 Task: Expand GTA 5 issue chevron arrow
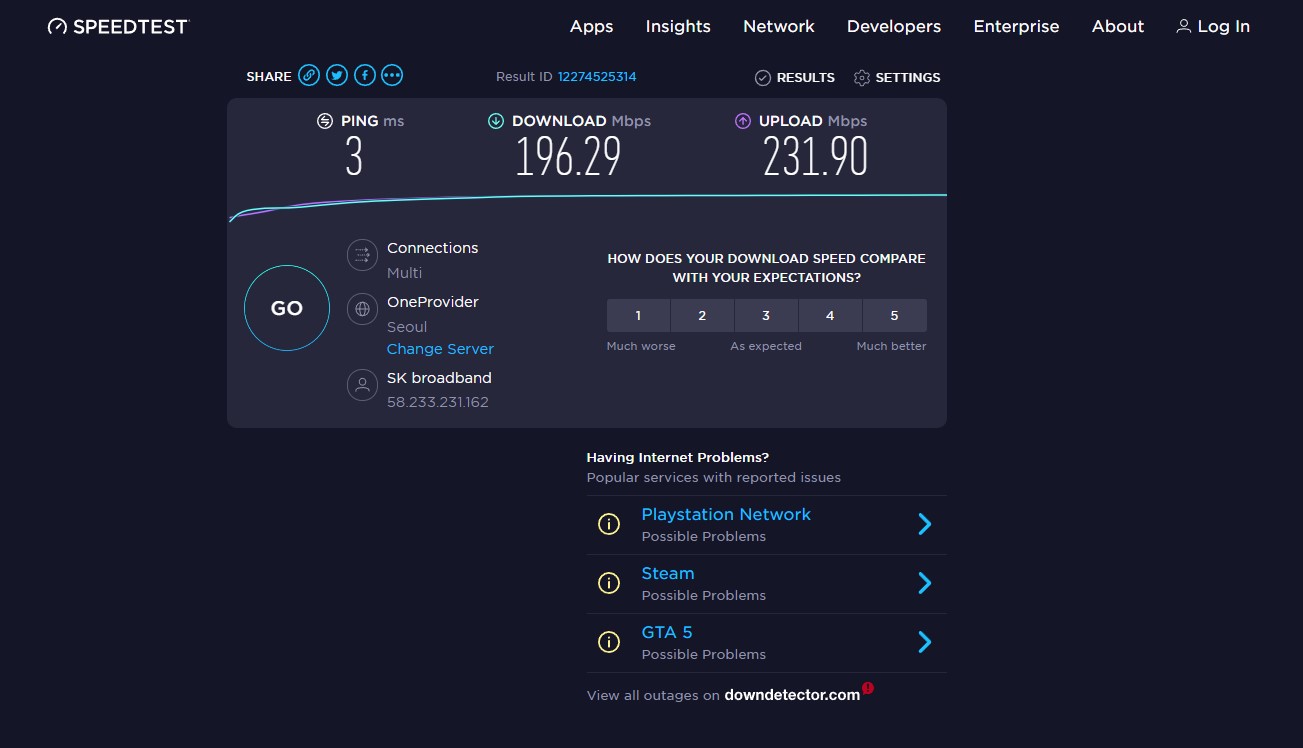(x=925, y=642)
